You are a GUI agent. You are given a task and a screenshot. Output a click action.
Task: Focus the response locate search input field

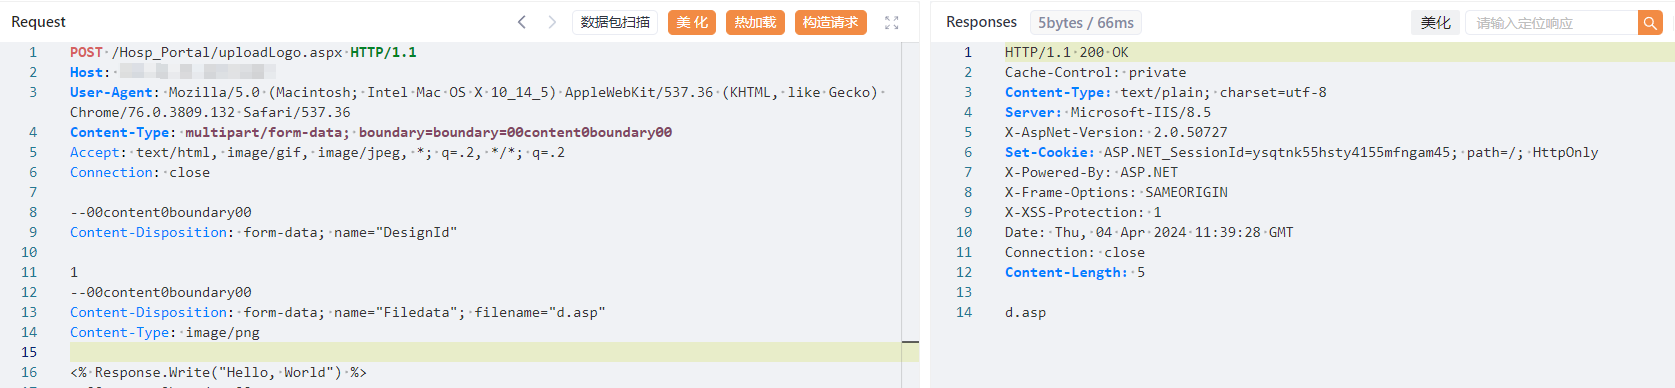(1551, 22)
